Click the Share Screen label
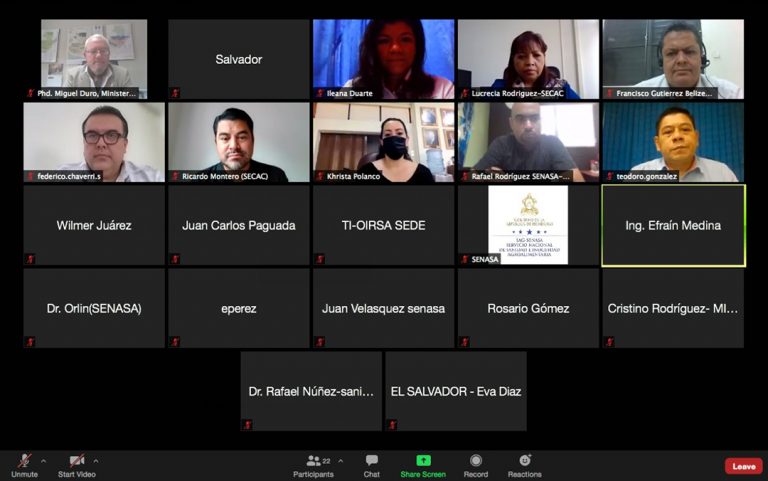The width and height of the screenshot is (768, 481). [x=423, y=474]
